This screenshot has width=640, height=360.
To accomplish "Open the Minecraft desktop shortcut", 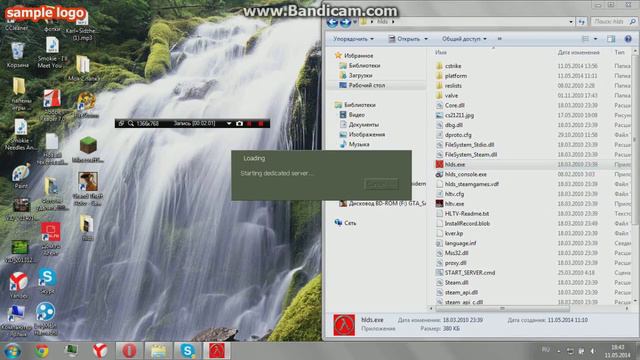I will coord(88,150).
